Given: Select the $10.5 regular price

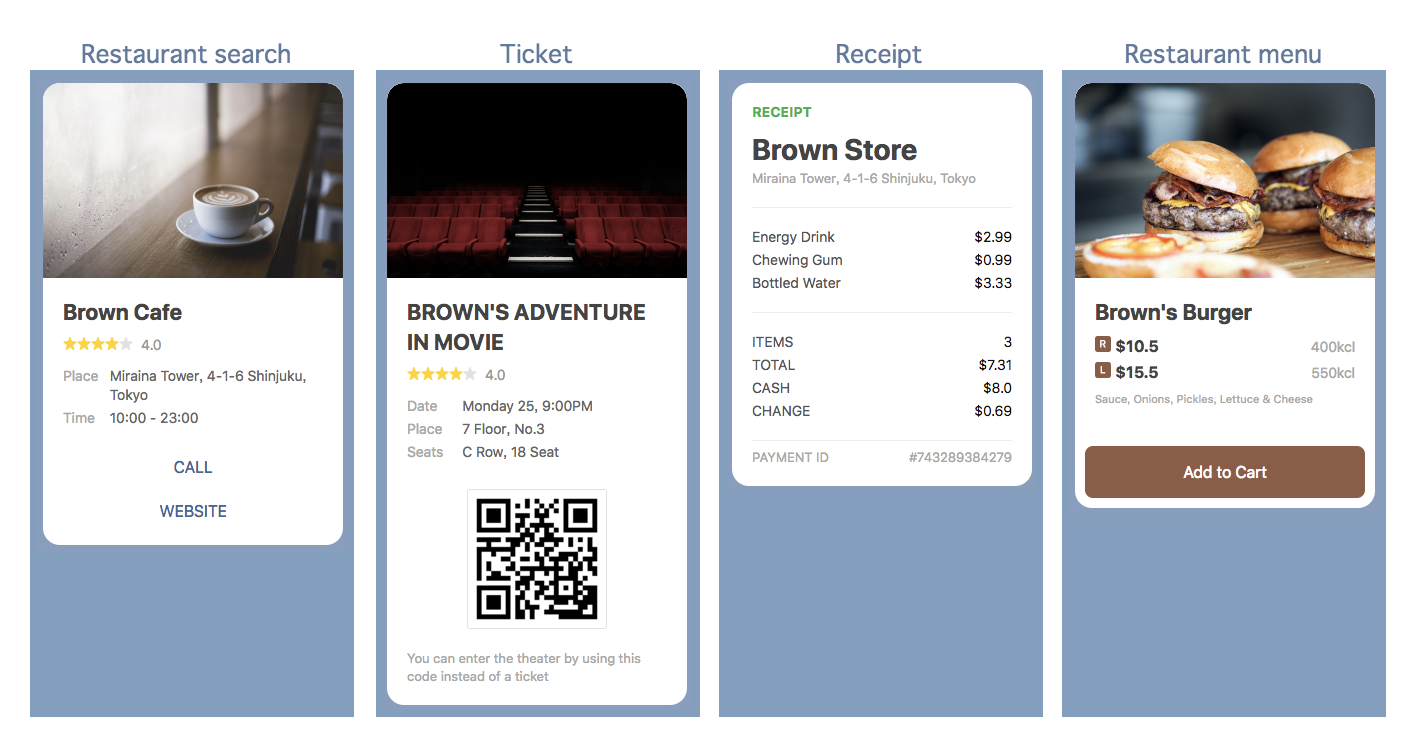Looking at the screenshot, I should click(x=1137, y=346).
